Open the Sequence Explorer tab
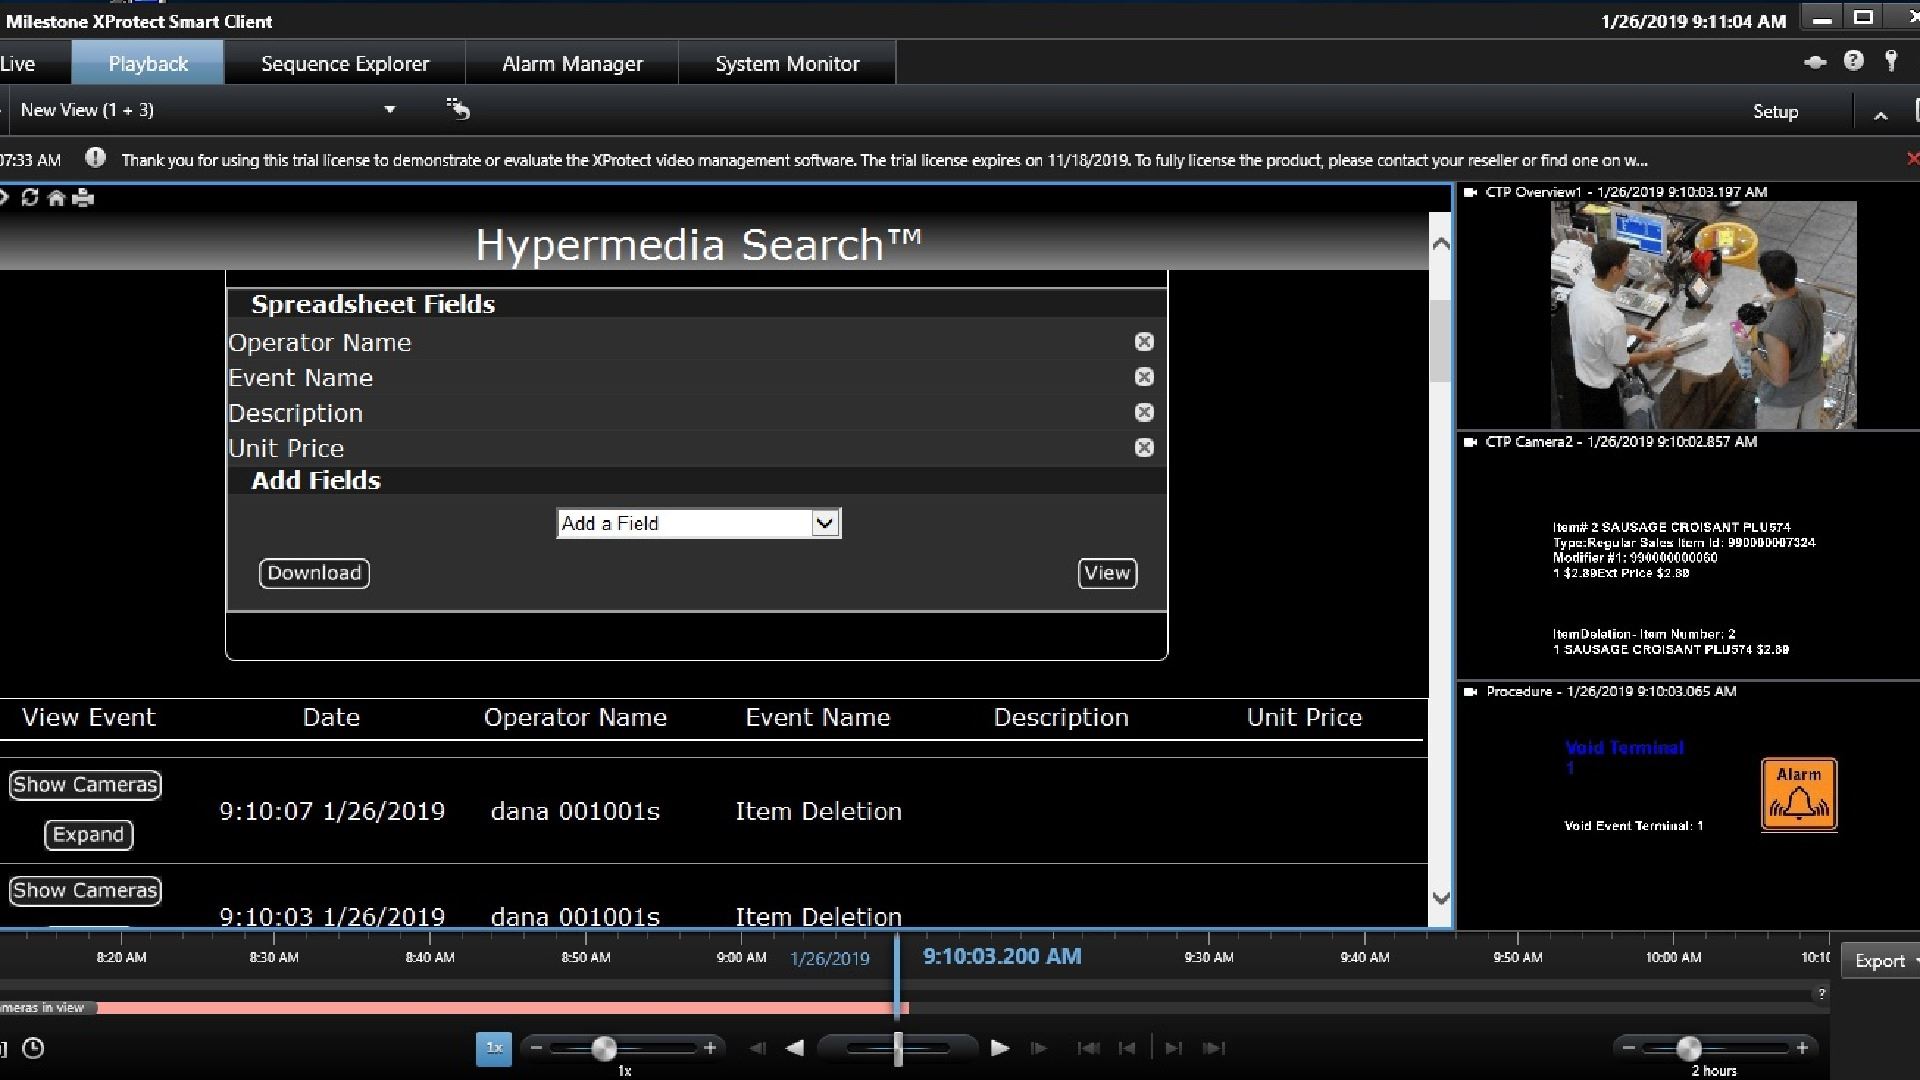 (x=345, y=63)
